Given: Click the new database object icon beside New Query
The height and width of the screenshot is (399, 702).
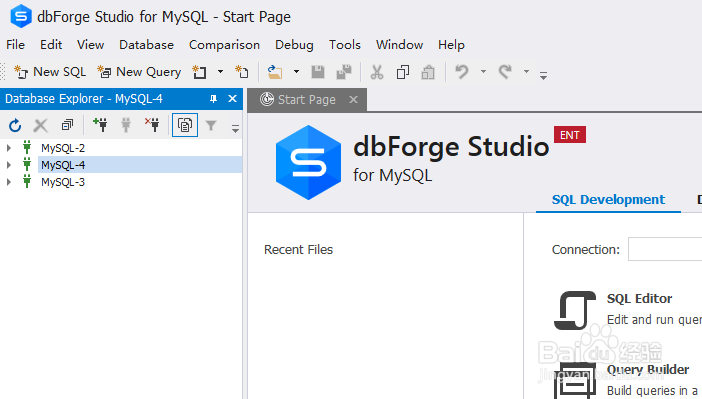Looking at the screenshot, I should pos(199,72).
